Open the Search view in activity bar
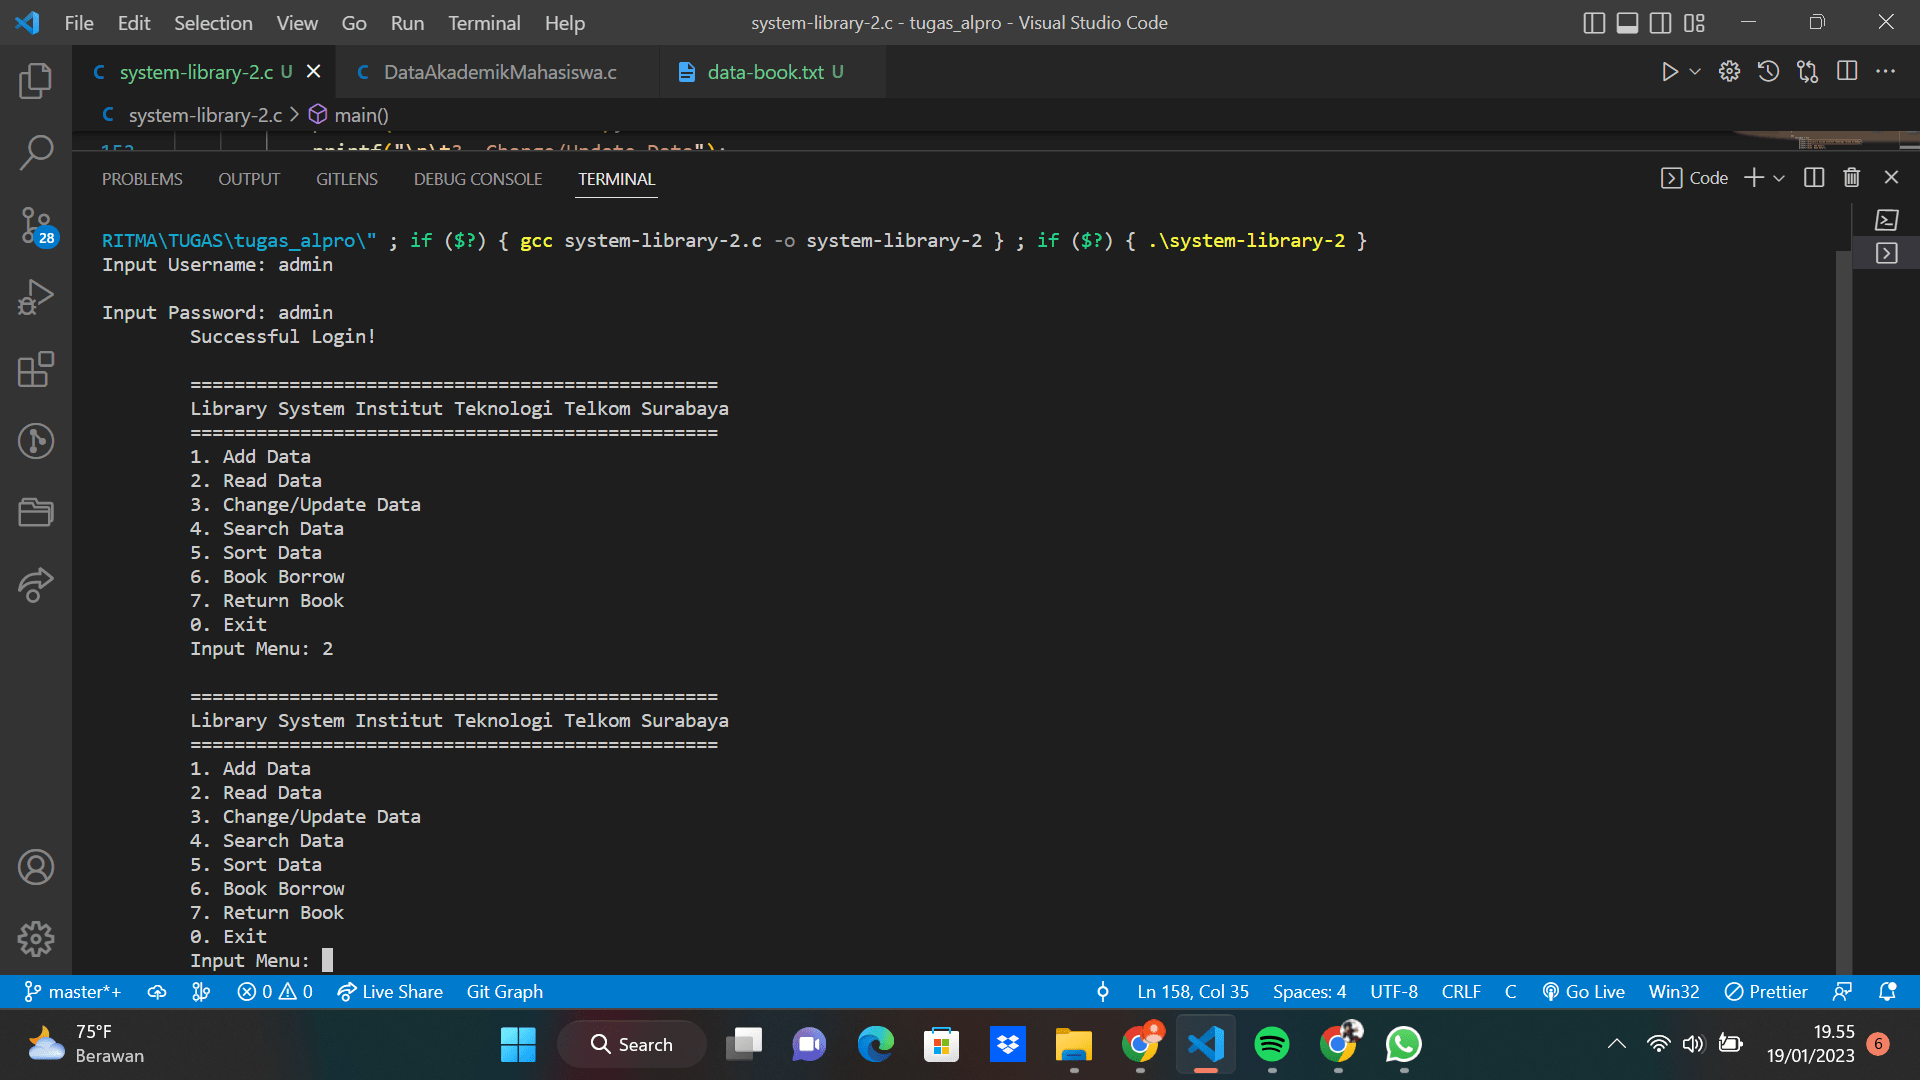This screenshot has height=1080, width=1920. click(36, 153)
